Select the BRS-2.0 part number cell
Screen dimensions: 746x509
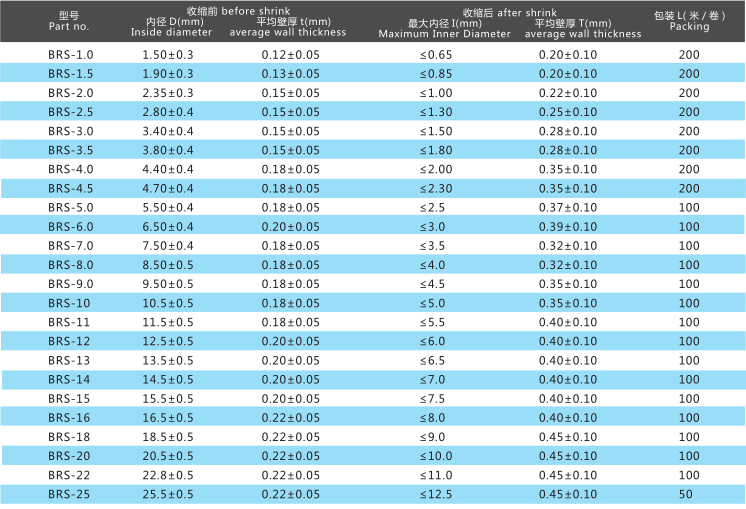click(x=70, y=93)
